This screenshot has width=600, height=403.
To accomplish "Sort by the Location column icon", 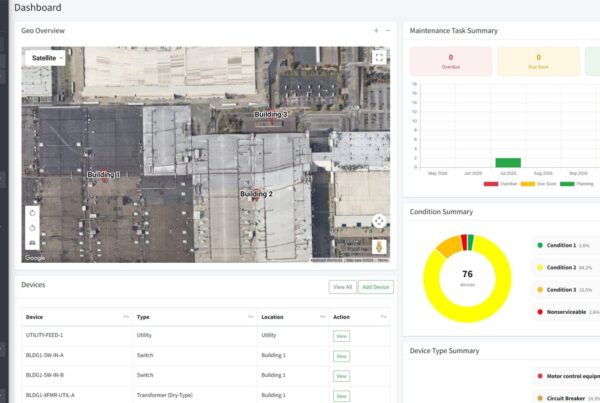I will click(x=323, y=317).
